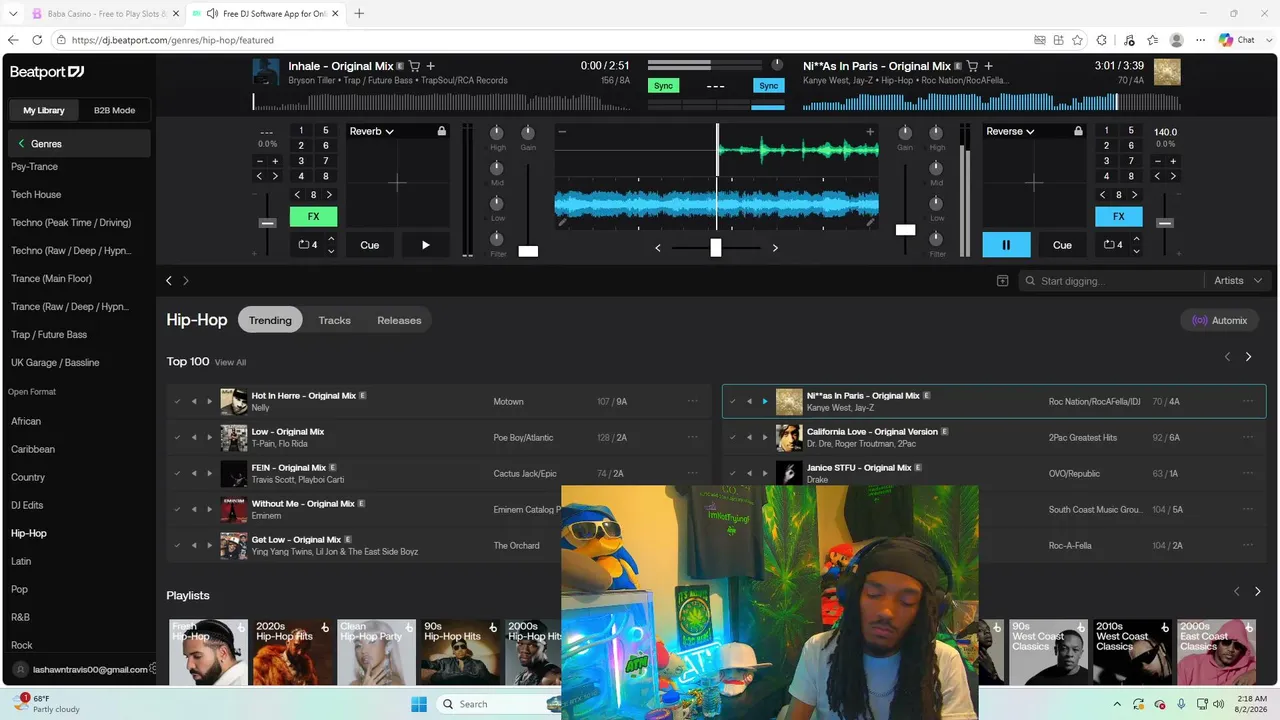This screenshot has height=720, width=1280.
Task: Open the Artists search filter dropdown
Action: pyautogui.click(x=1237, y=281)
